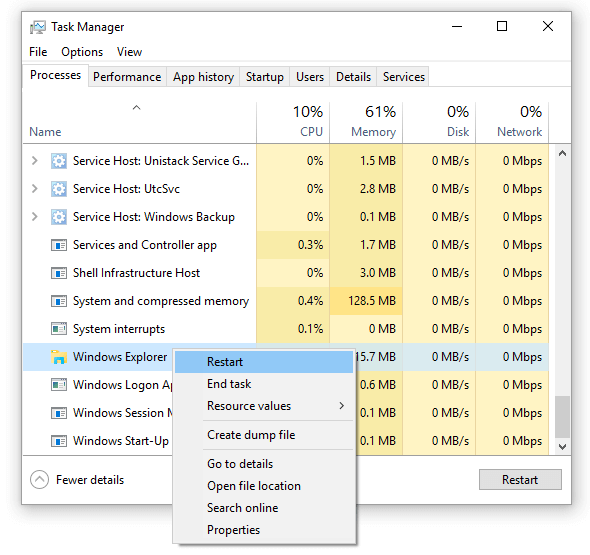Click the 0.4% CPU cell

293,301
